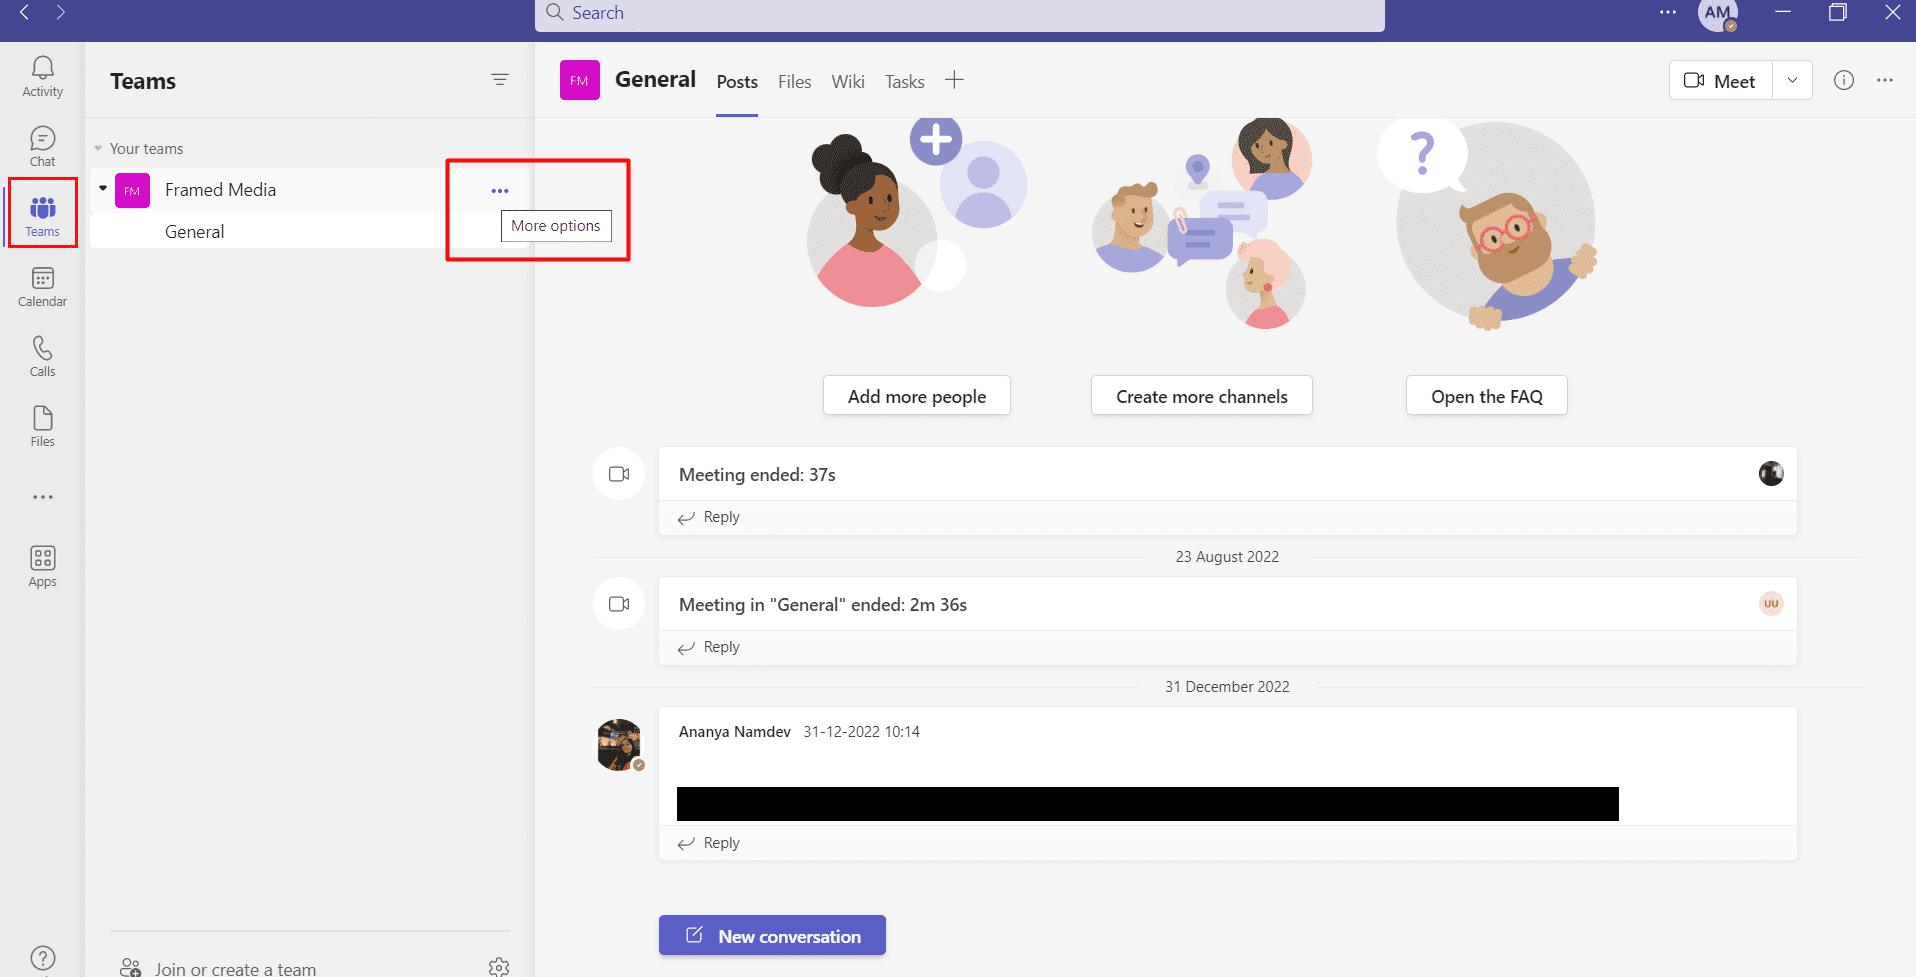1916x977 pixels.
Task: Add a new tab with plus icon
Action: tap(954, 80)
